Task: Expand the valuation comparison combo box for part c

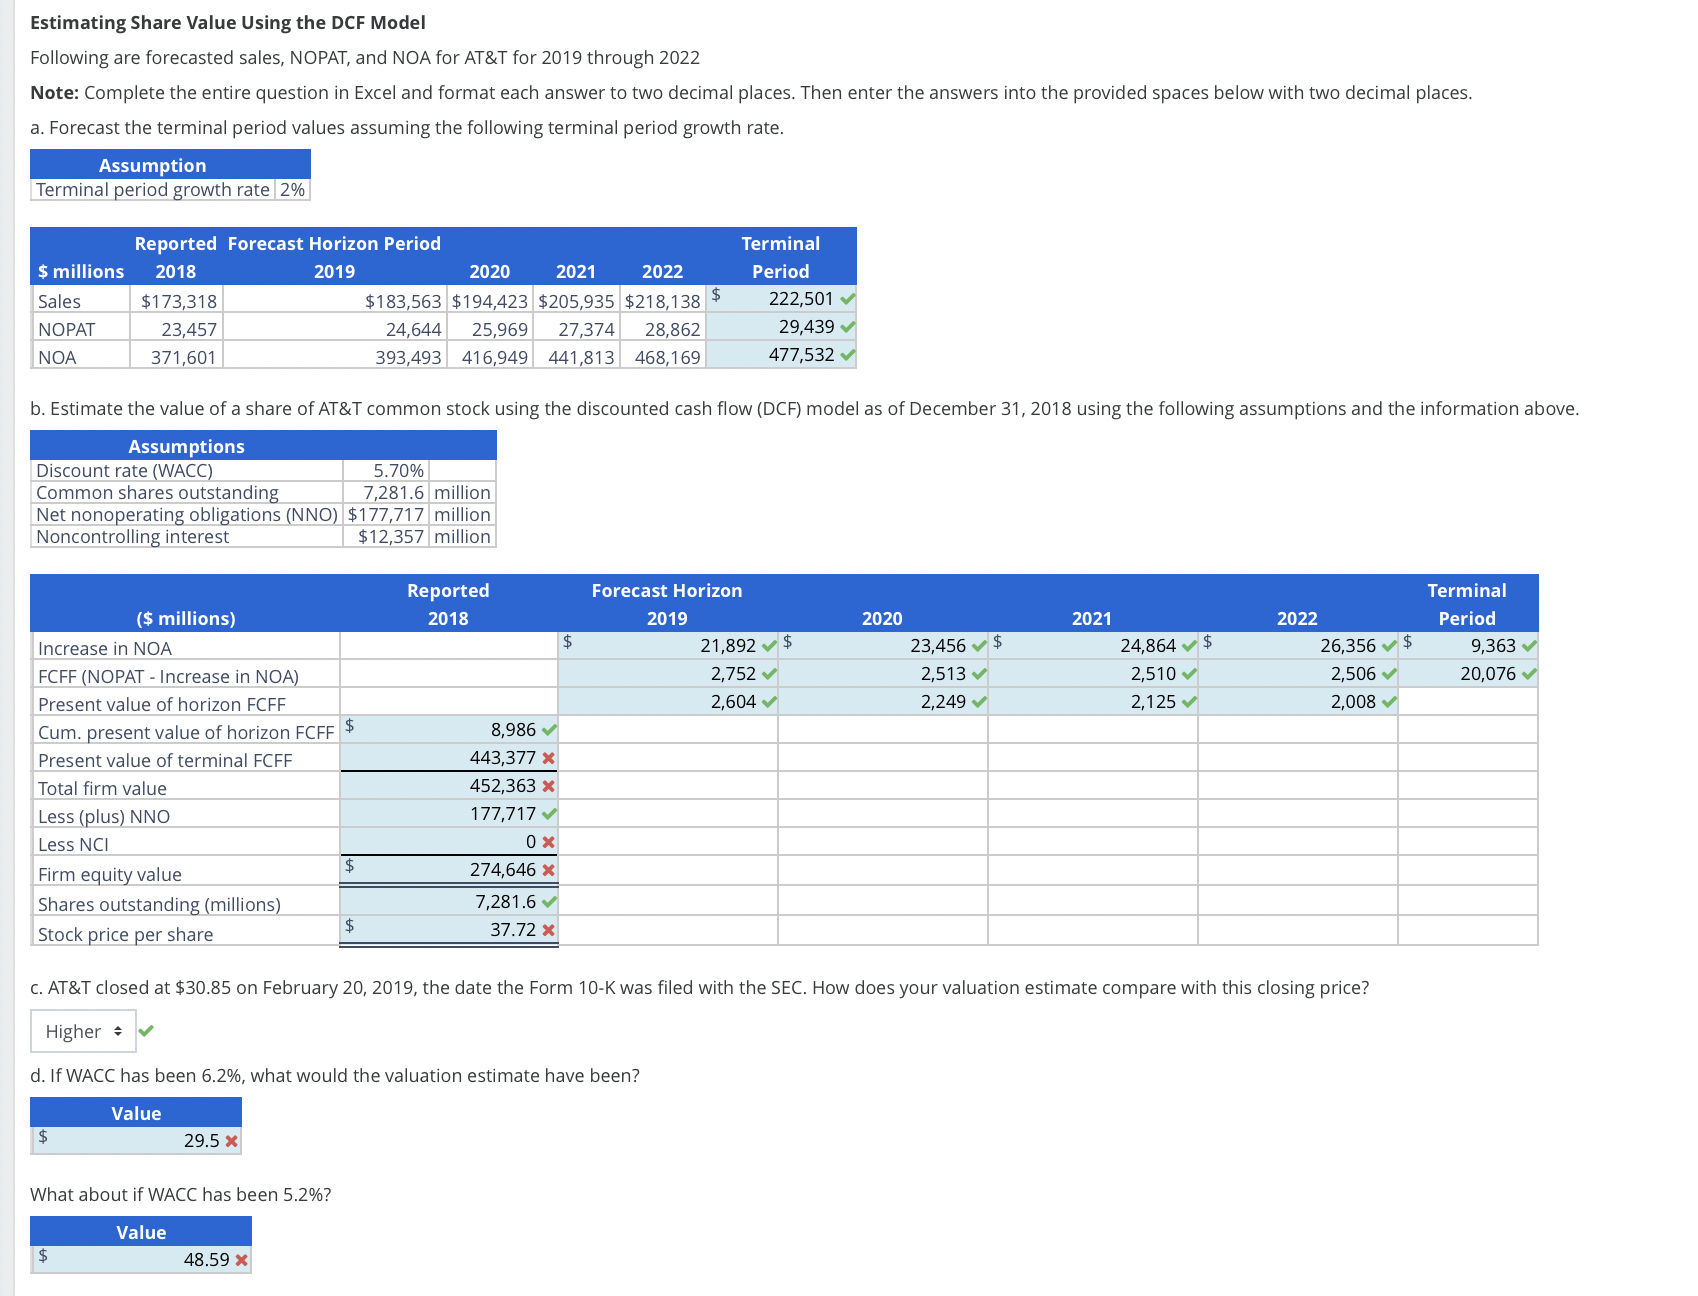Action: tap(83, 1031)
